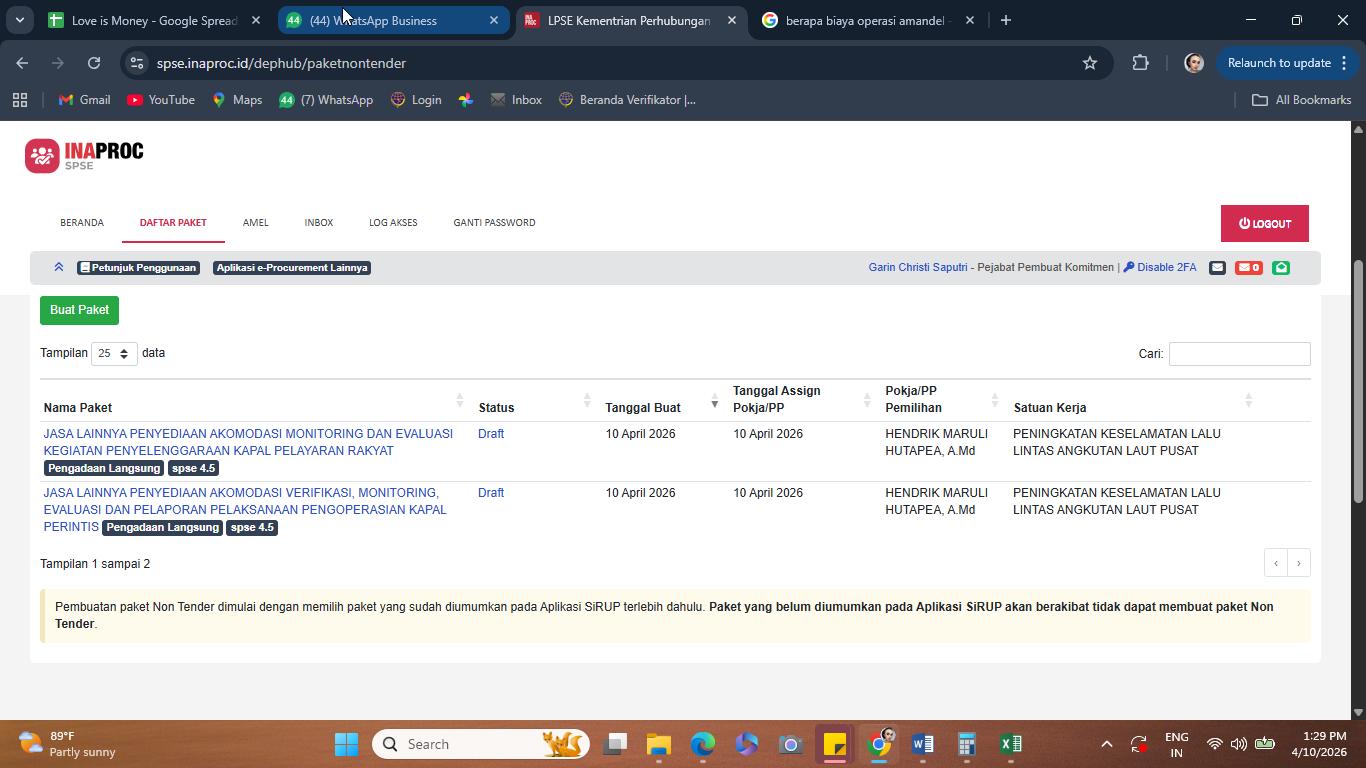This screenshot has height=768, width=1366.
Task: Open Calculator from taskbar
Action: tap(967, 744)
